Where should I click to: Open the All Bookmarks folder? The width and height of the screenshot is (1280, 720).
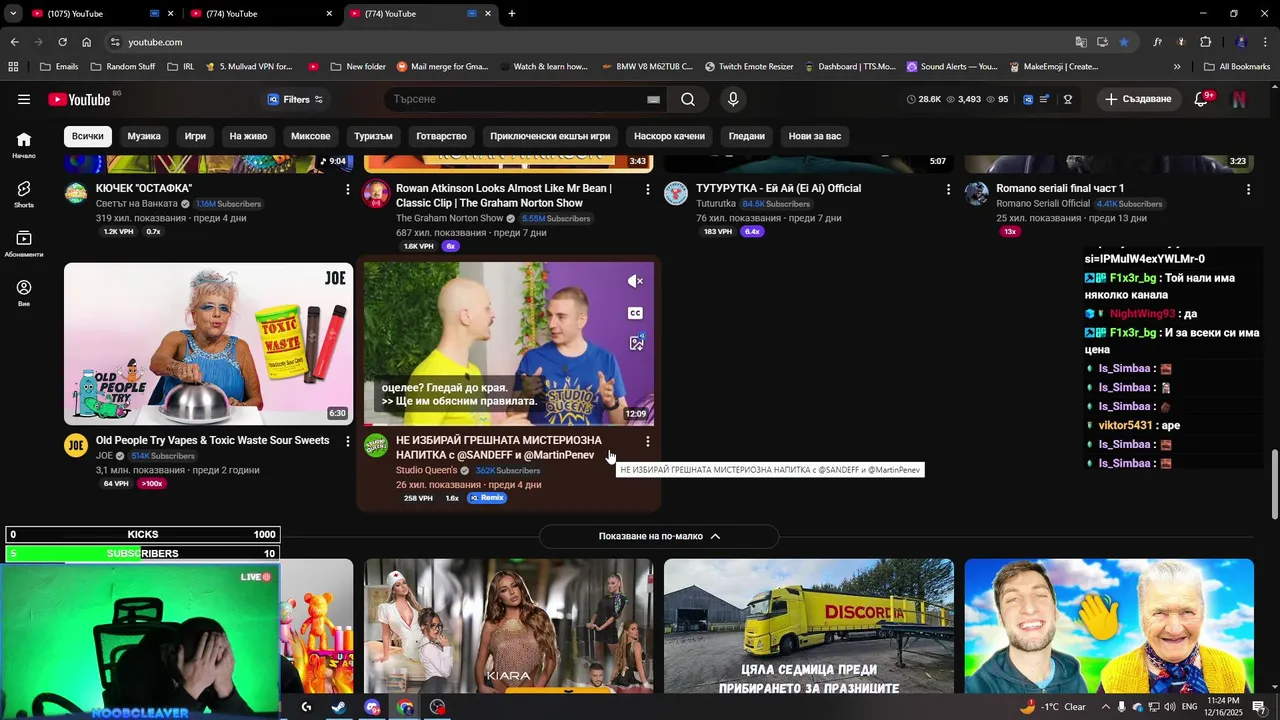[x=1237, y=67]
